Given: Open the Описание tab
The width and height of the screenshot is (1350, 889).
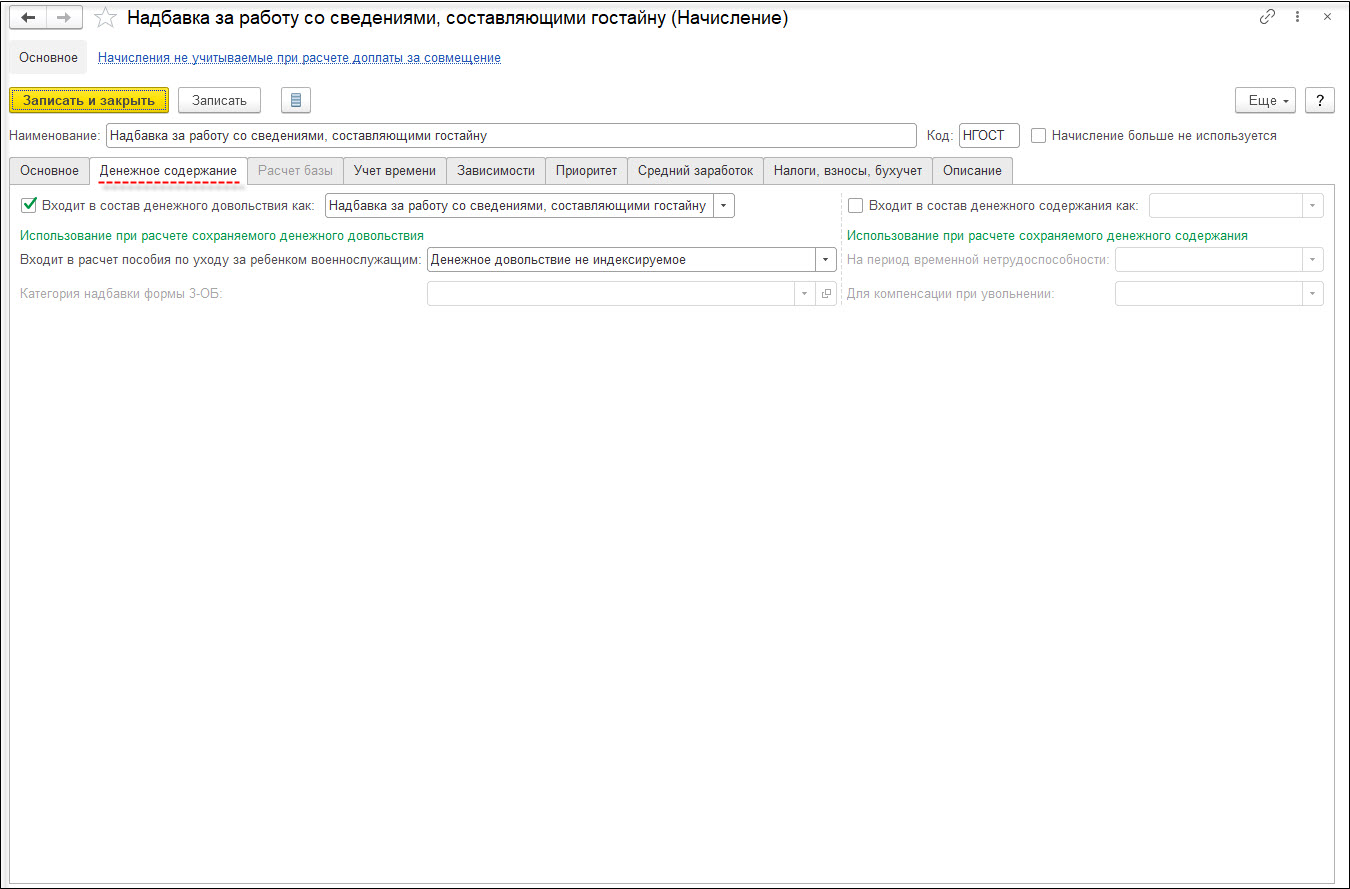Looking at the screenshot, I should 972,171.
